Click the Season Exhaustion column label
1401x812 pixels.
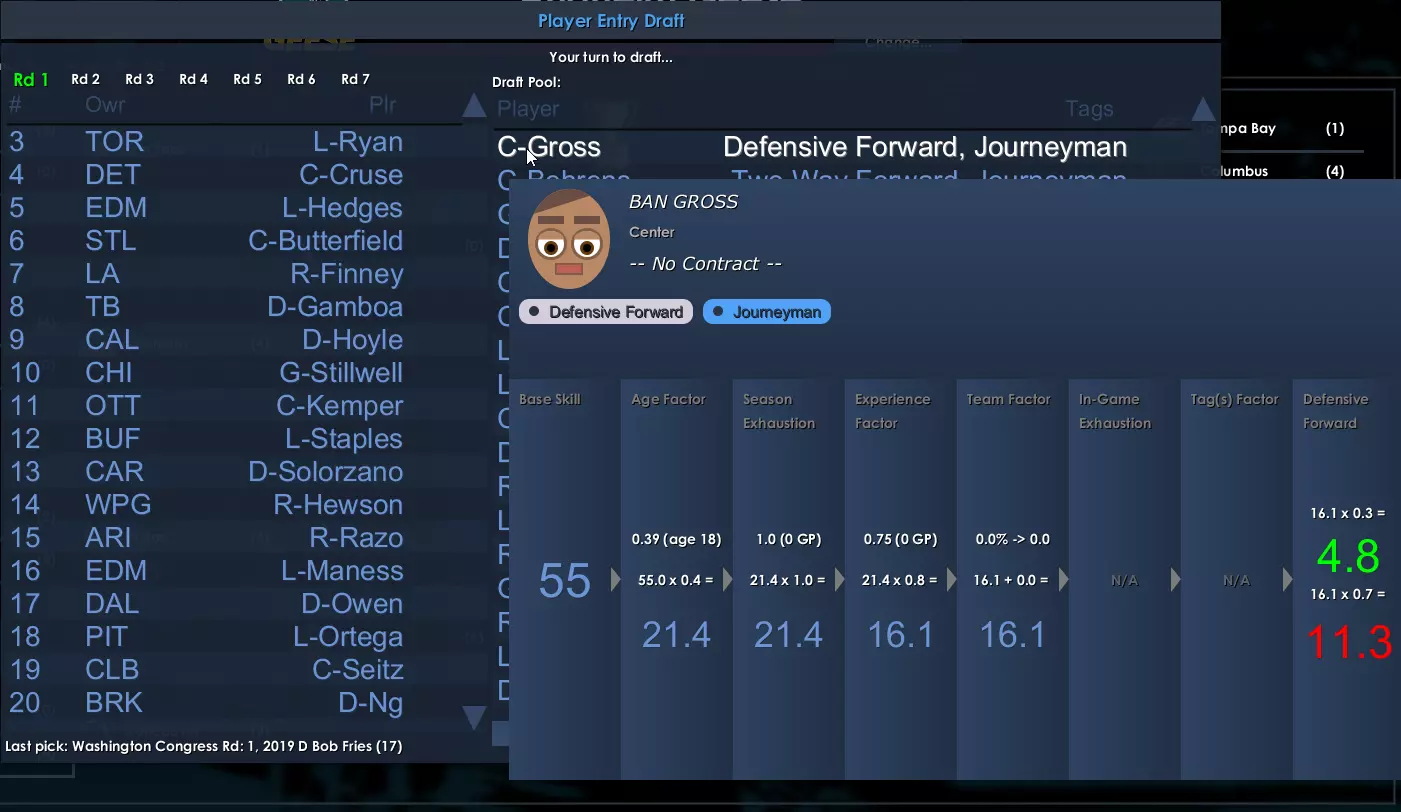[x=779, y=411]
